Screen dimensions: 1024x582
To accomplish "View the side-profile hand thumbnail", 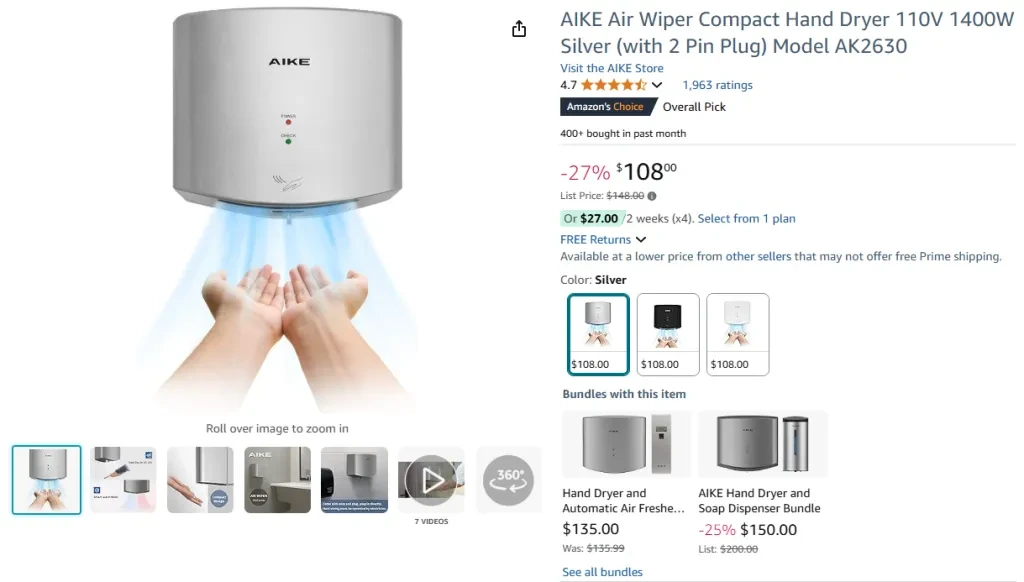I will [200, 480].
